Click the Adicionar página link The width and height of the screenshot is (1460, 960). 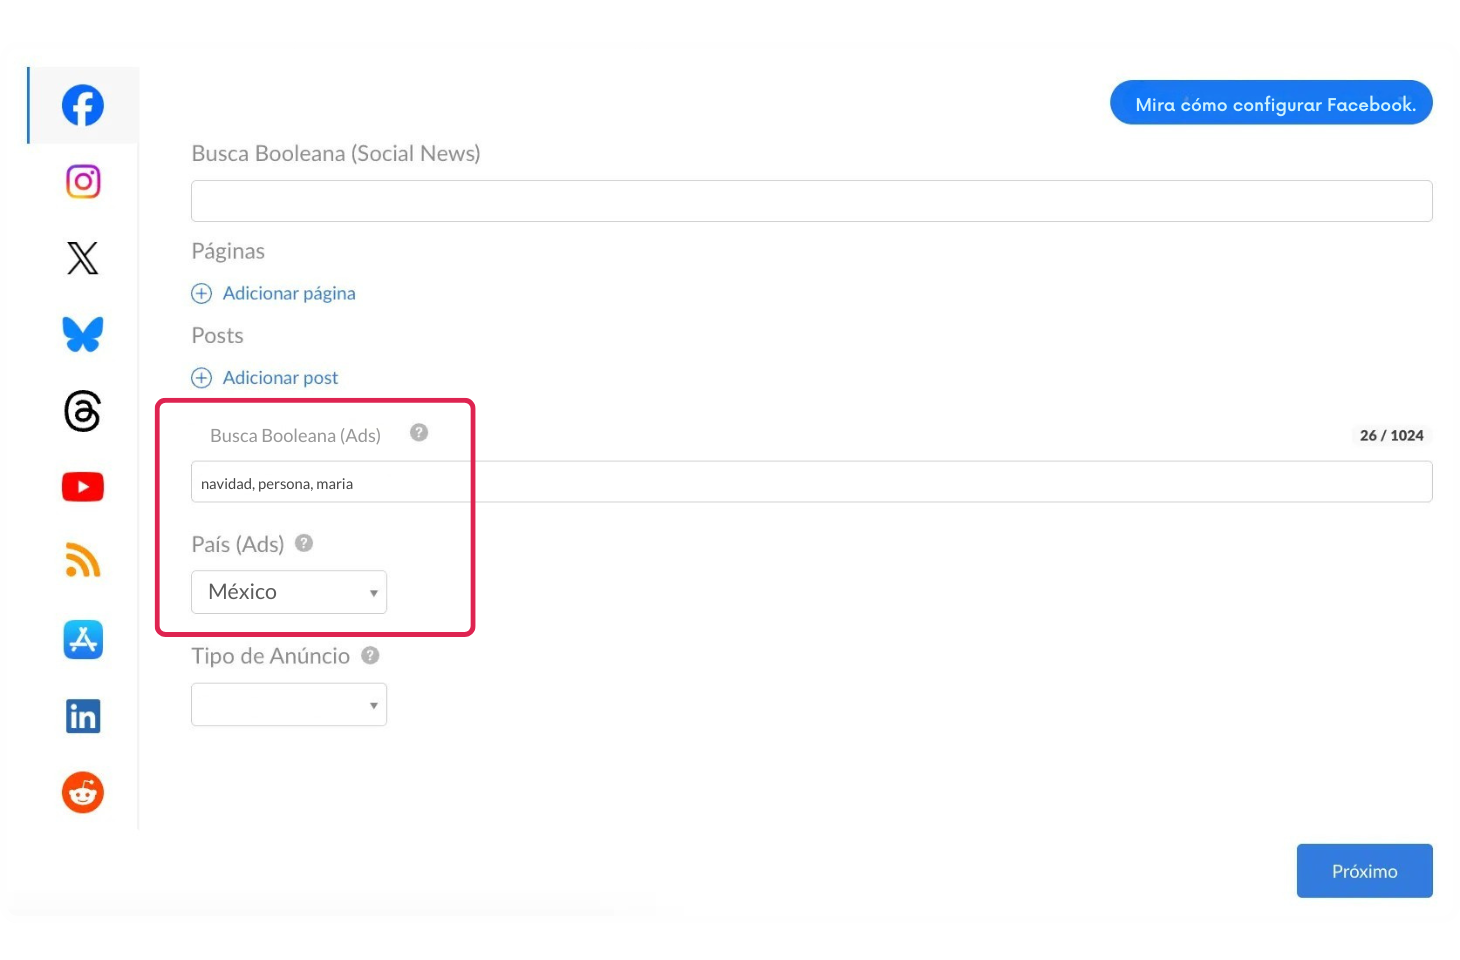(x=288, y=293)
